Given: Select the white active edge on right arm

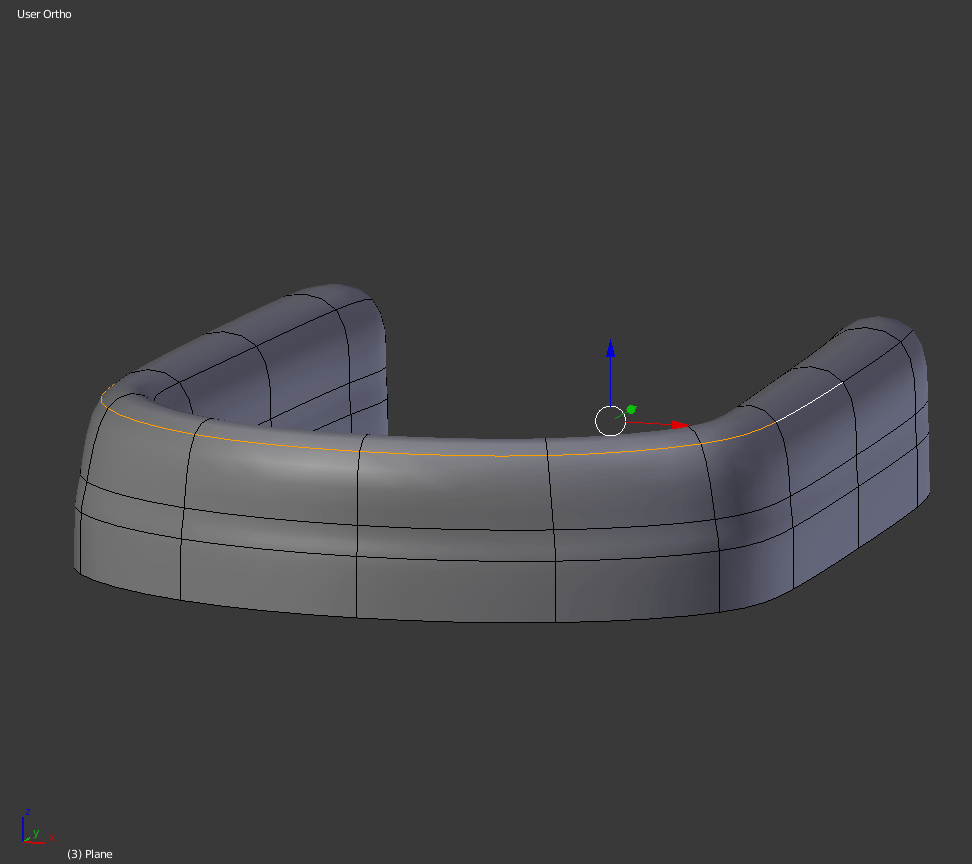Looking at the screenshot, I should point(810,402).
